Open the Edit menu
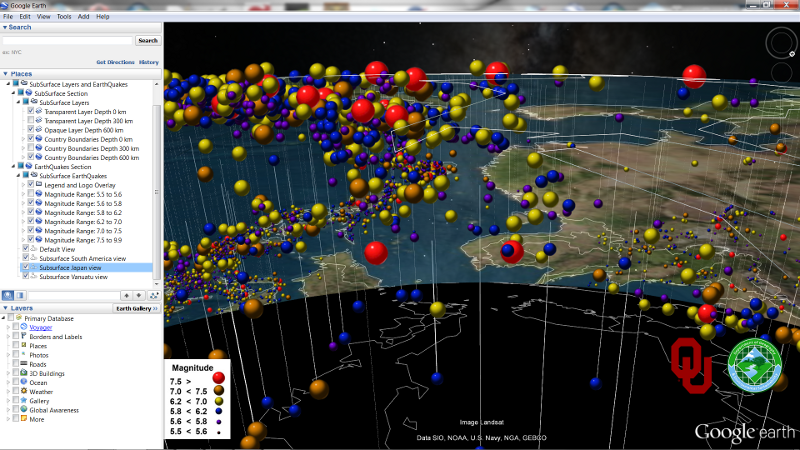Viewport: 800px width, 450px height. click(25, 16)
